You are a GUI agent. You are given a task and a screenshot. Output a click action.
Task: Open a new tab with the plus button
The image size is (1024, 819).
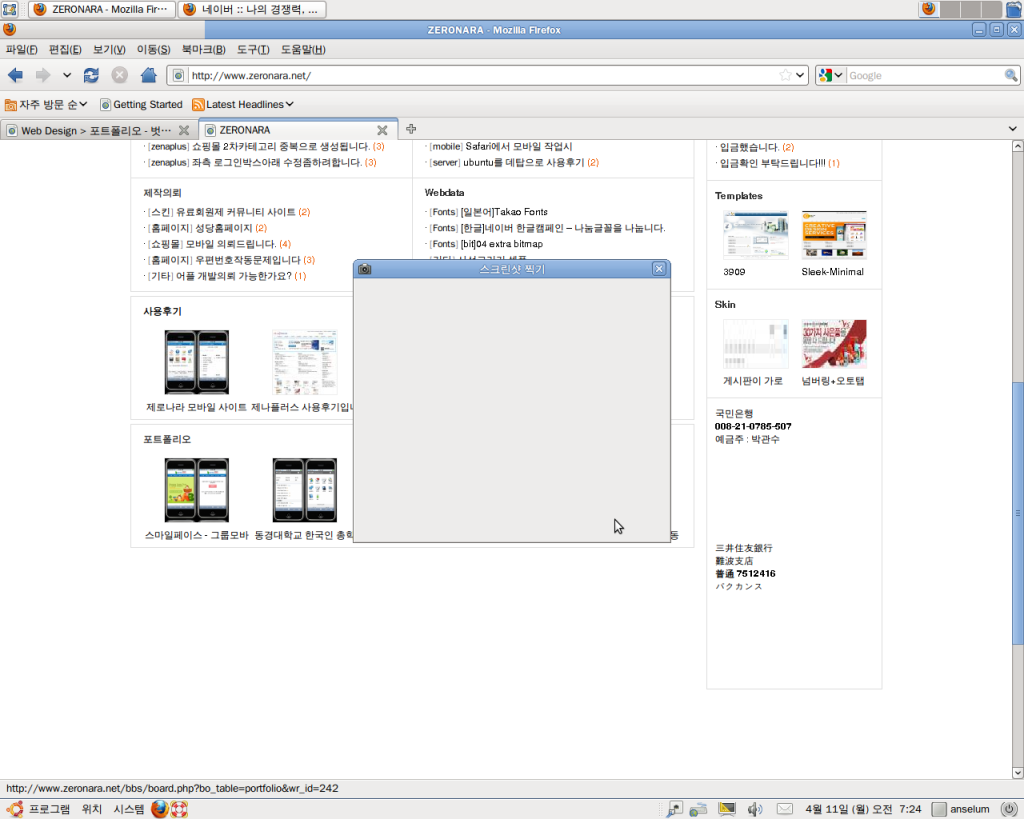point(411,129)
